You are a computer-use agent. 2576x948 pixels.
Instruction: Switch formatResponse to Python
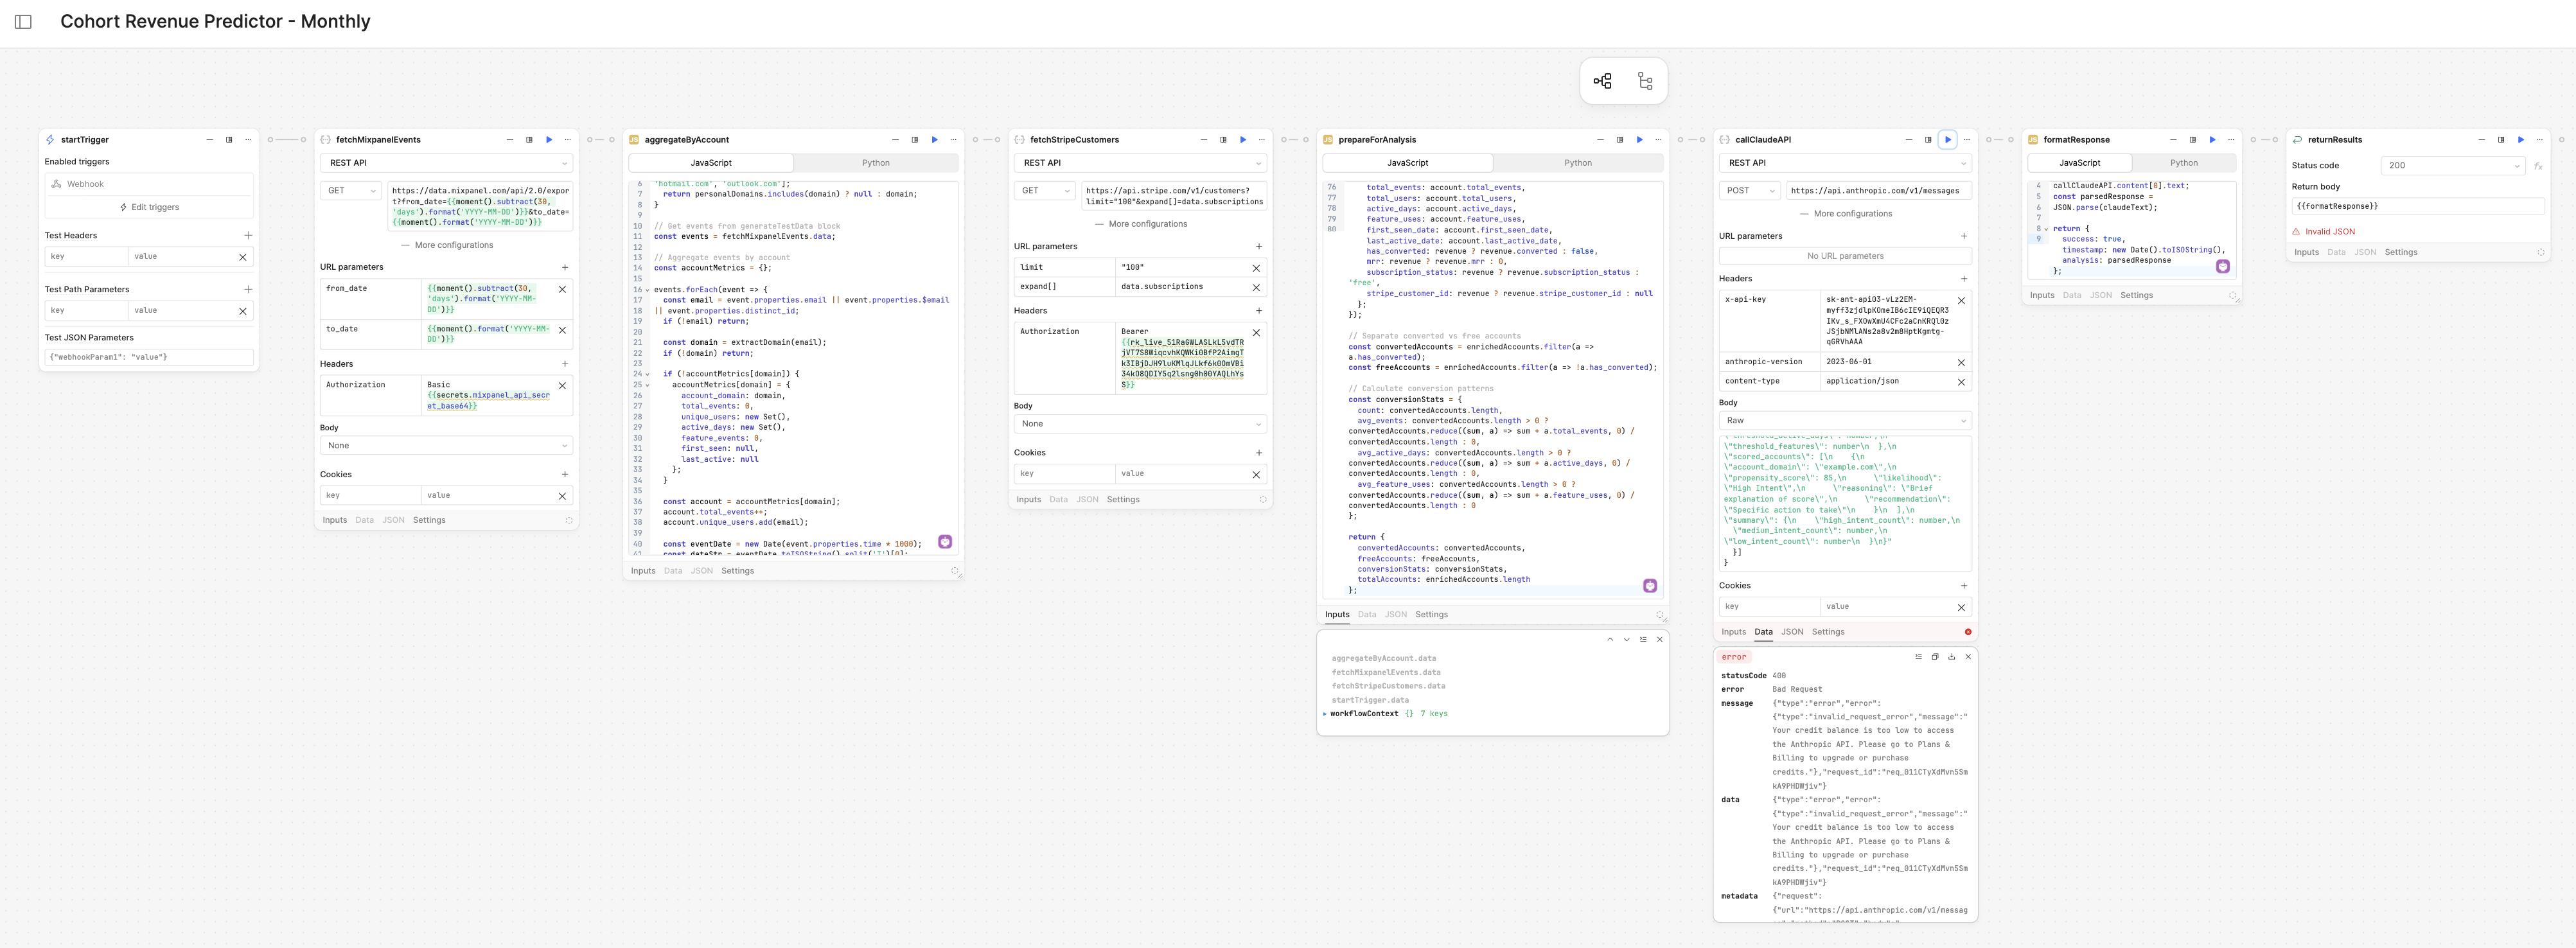(2183, 163)
